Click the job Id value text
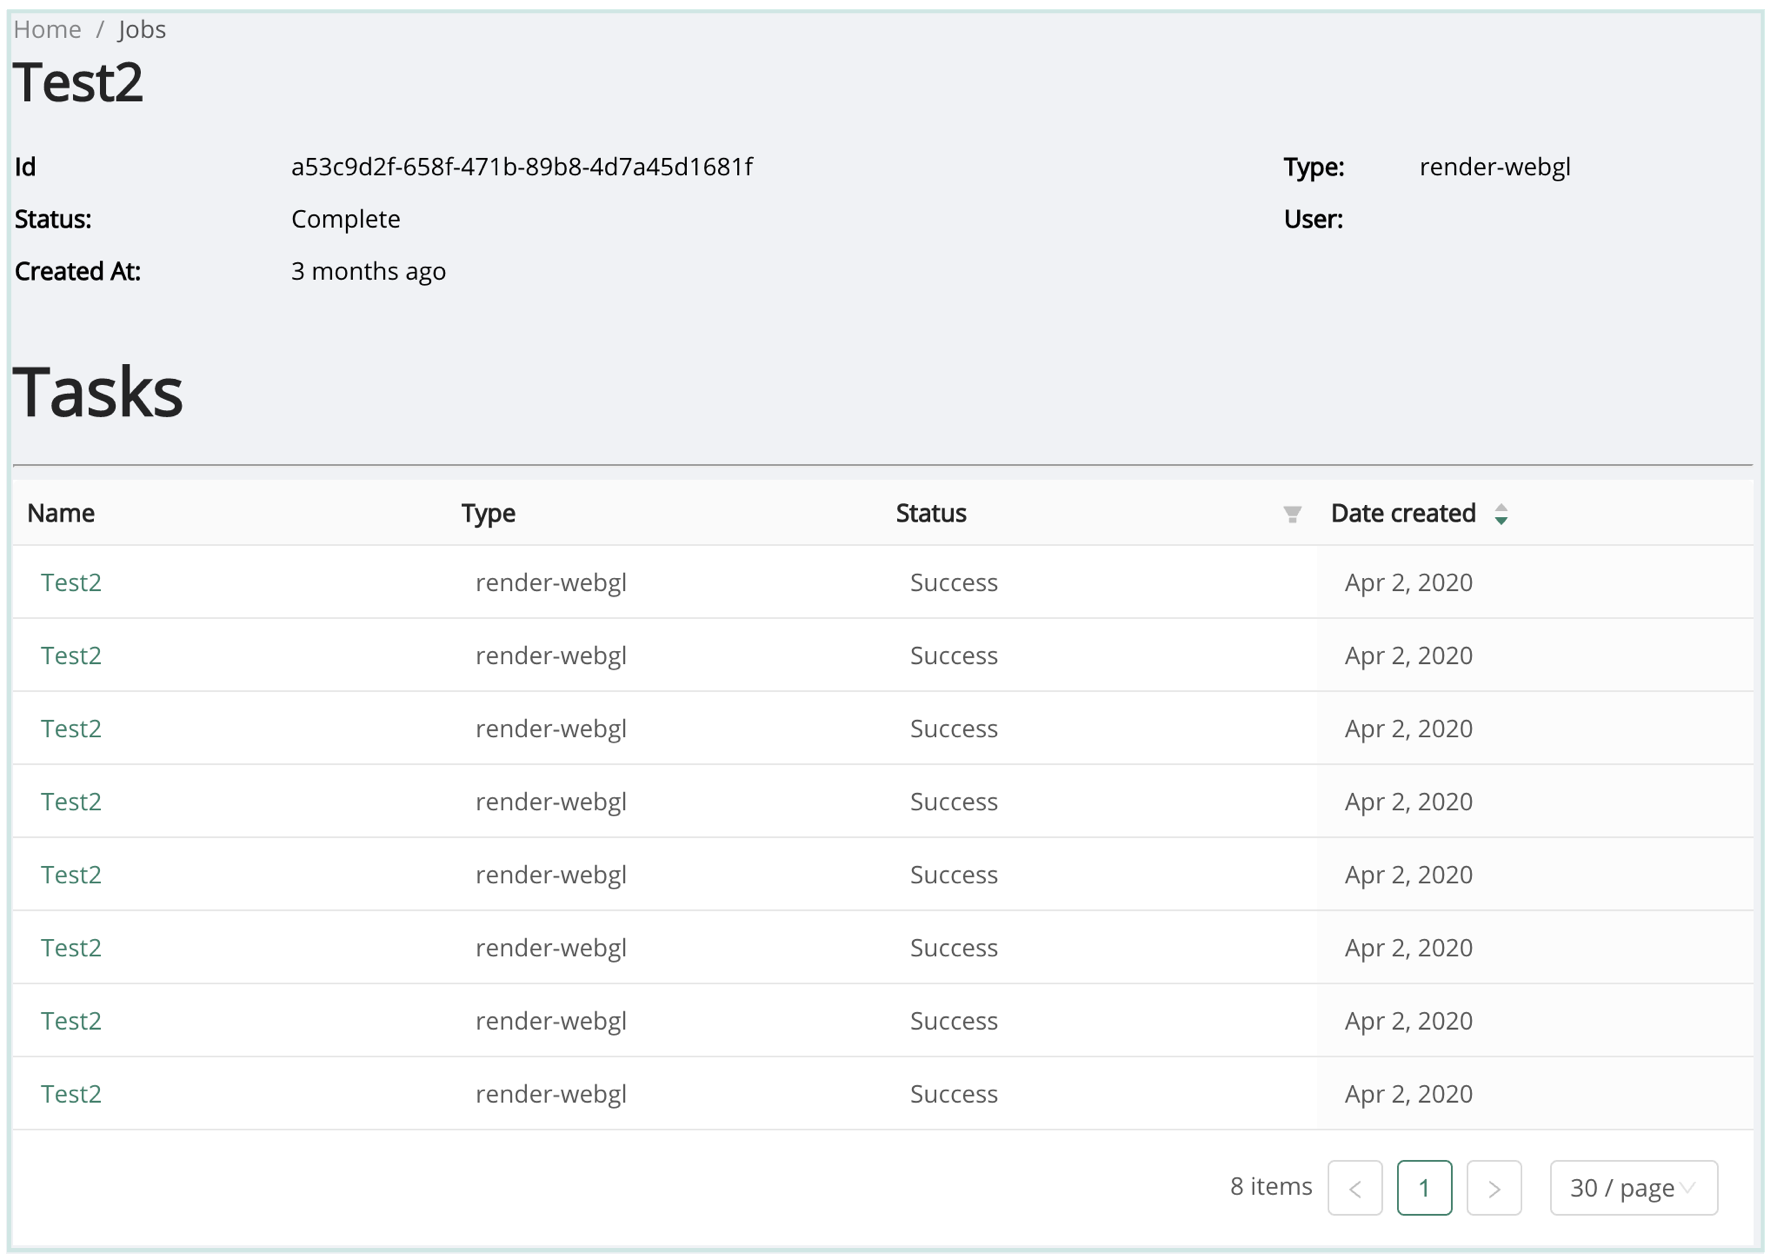1772x1258 pixels. (521, 167)
